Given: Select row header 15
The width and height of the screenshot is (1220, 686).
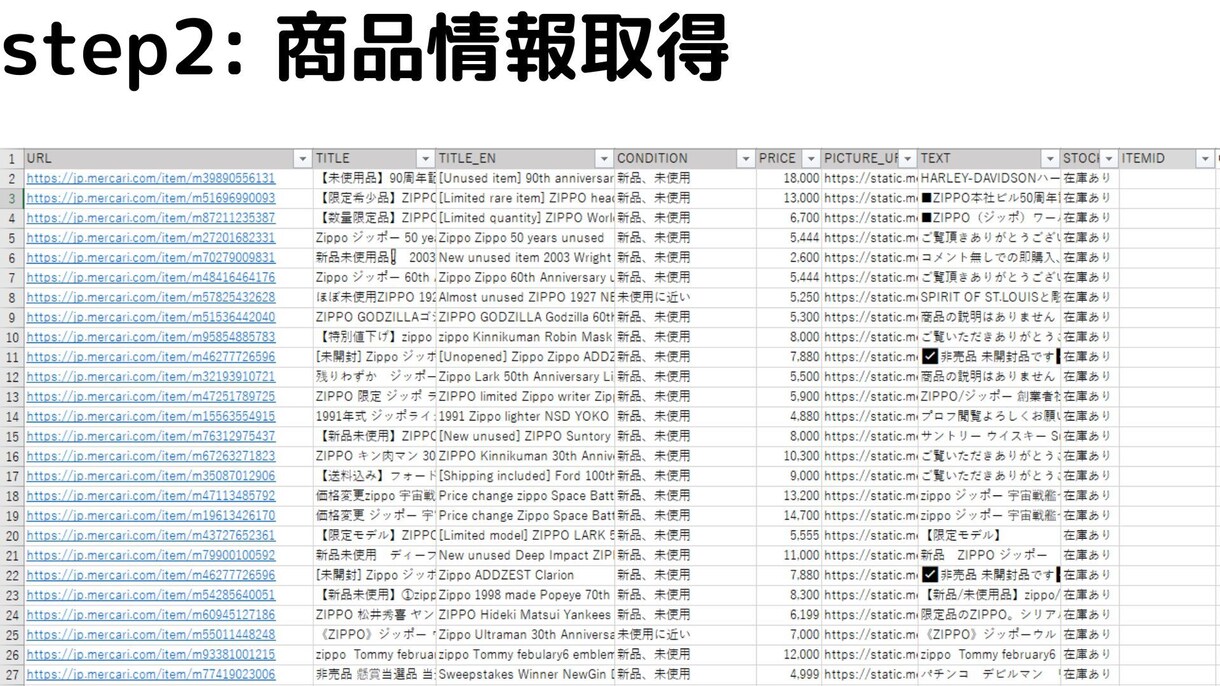Looking at the screenshot, I should (x=12, y=436).
